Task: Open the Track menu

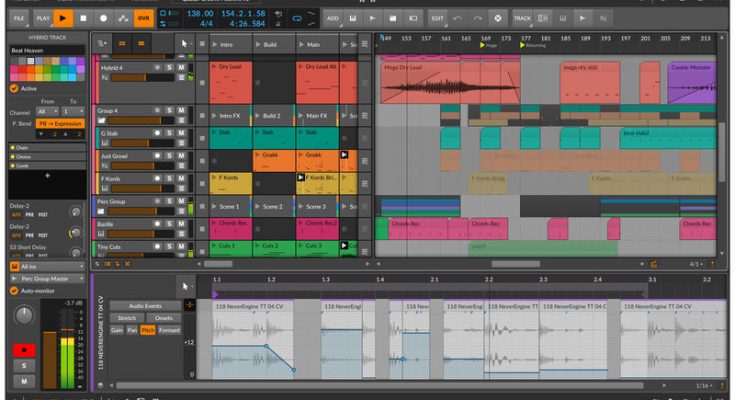Action: pyautogui.click(x=523, y=18)
